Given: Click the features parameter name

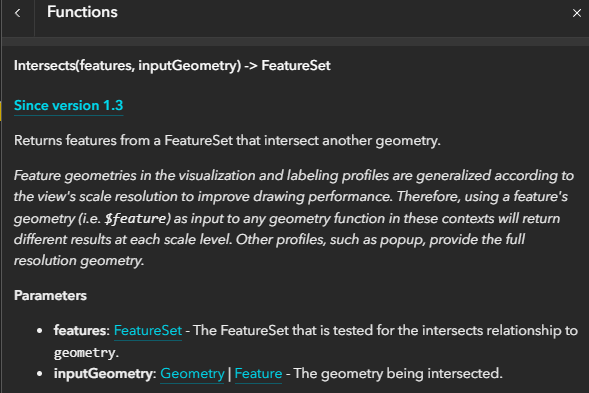Looking at the screenshot, I should point(80,331).
